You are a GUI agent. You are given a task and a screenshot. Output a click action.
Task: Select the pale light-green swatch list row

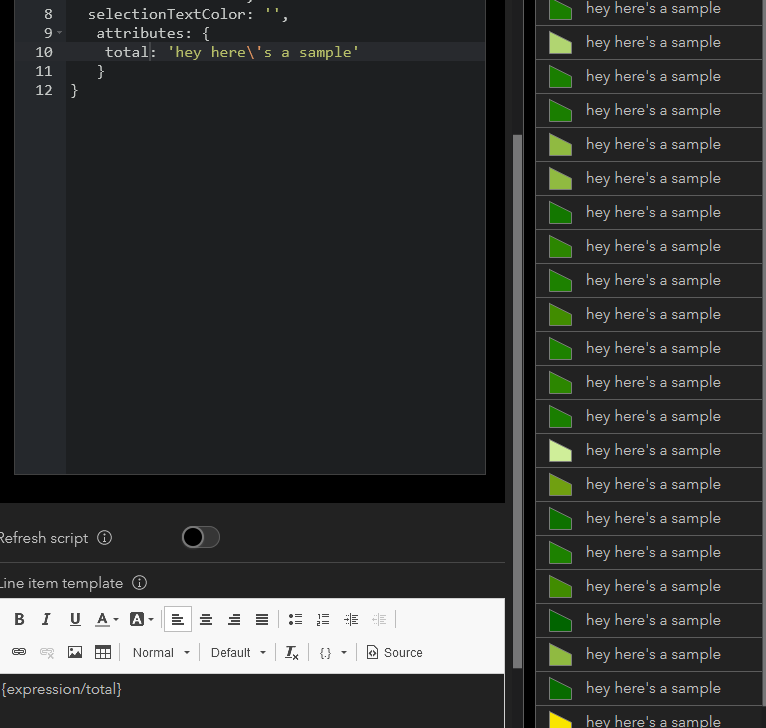click(x=650, y=450)
